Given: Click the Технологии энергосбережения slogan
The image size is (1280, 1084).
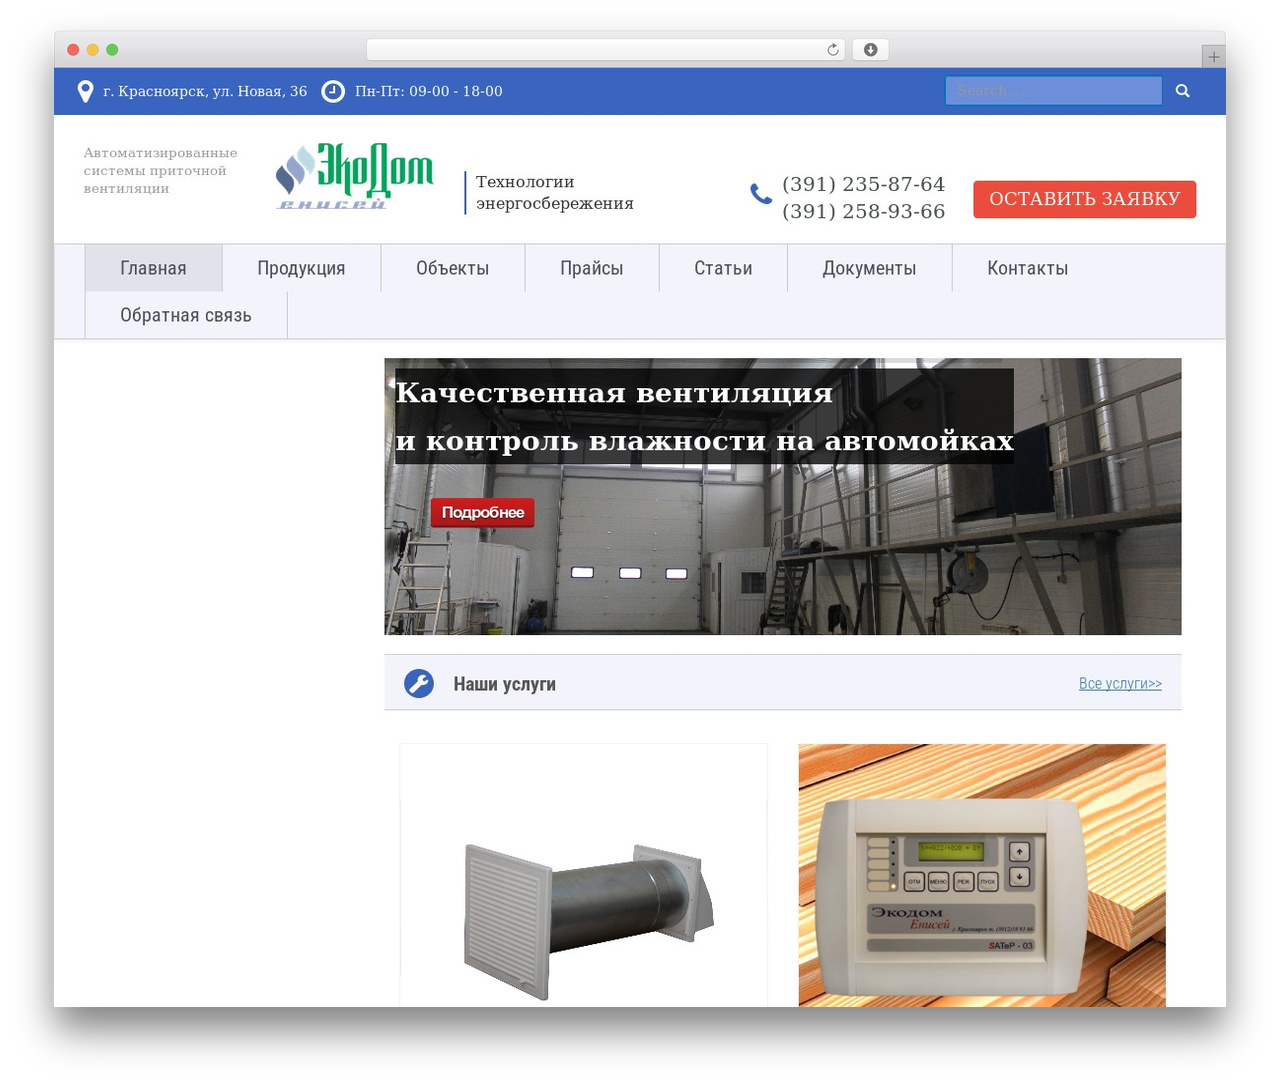Looking at the screenshot, I should pyautogui.click(x=555, y=193).
